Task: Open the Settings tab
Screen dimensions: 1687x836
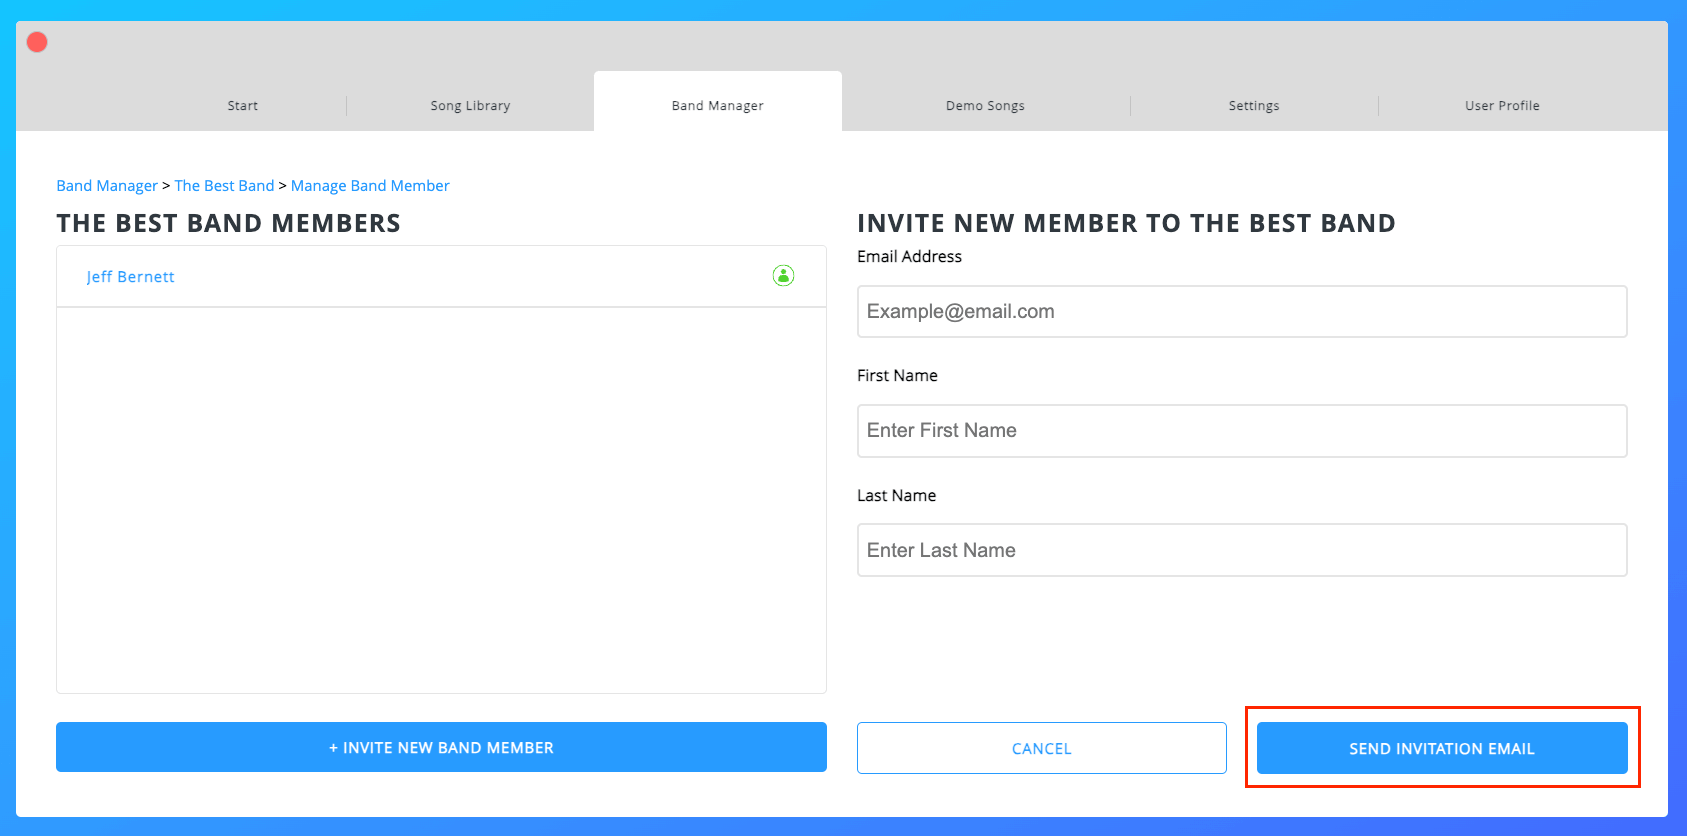Action: click(x=1253, y=105)
